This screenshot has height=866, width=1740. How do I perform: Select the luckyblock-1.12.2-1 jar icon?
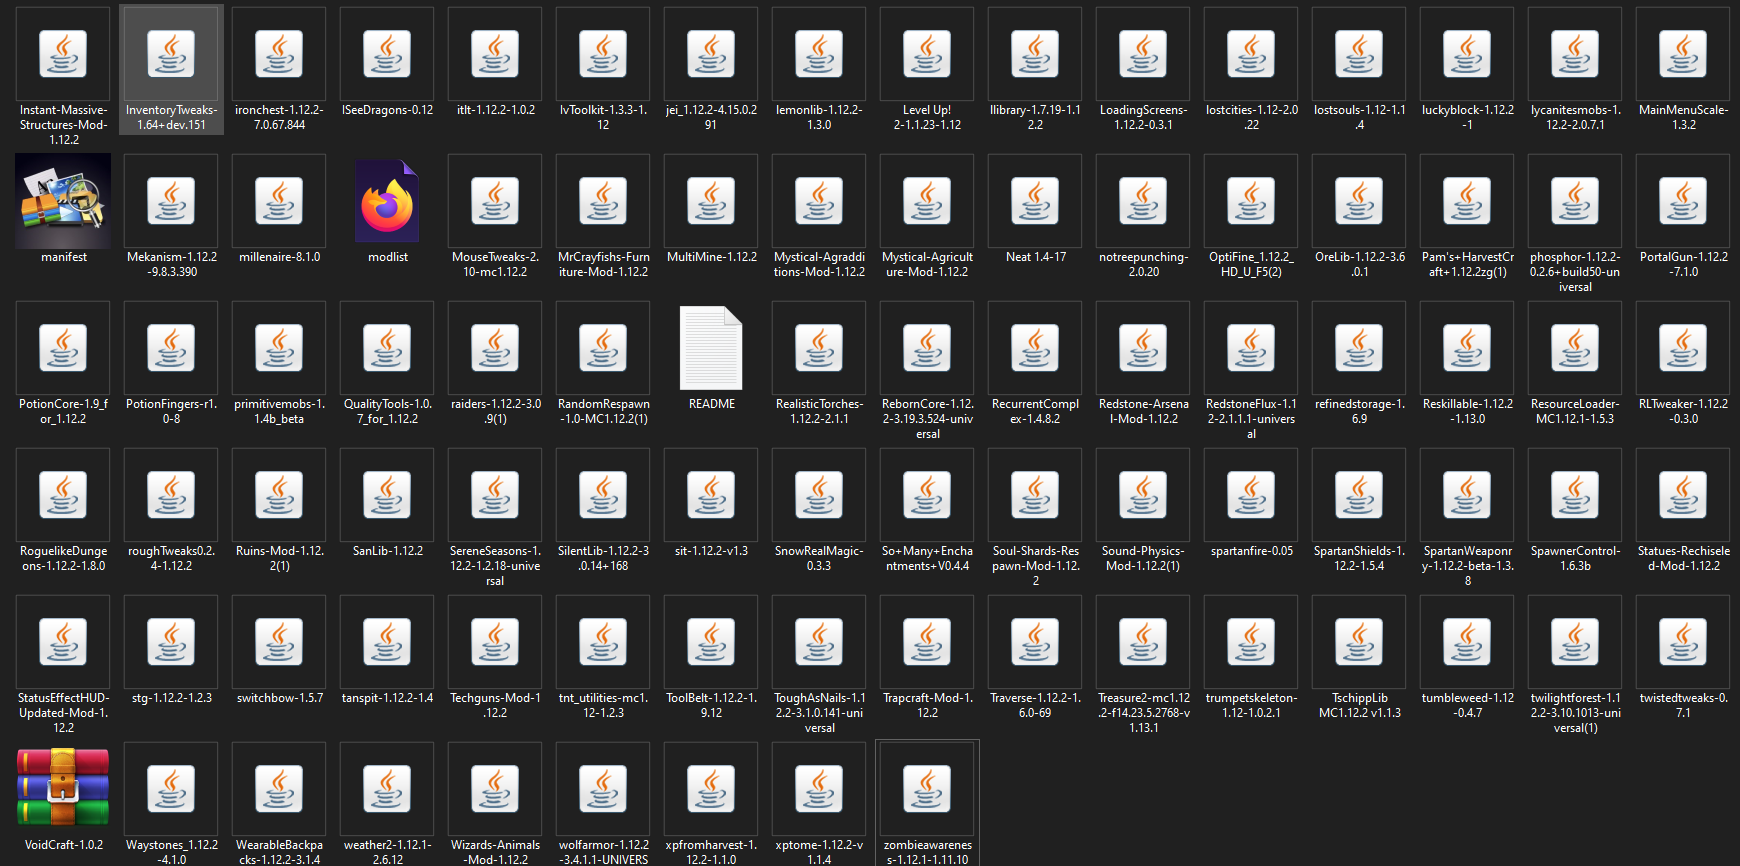[1467, 54]
